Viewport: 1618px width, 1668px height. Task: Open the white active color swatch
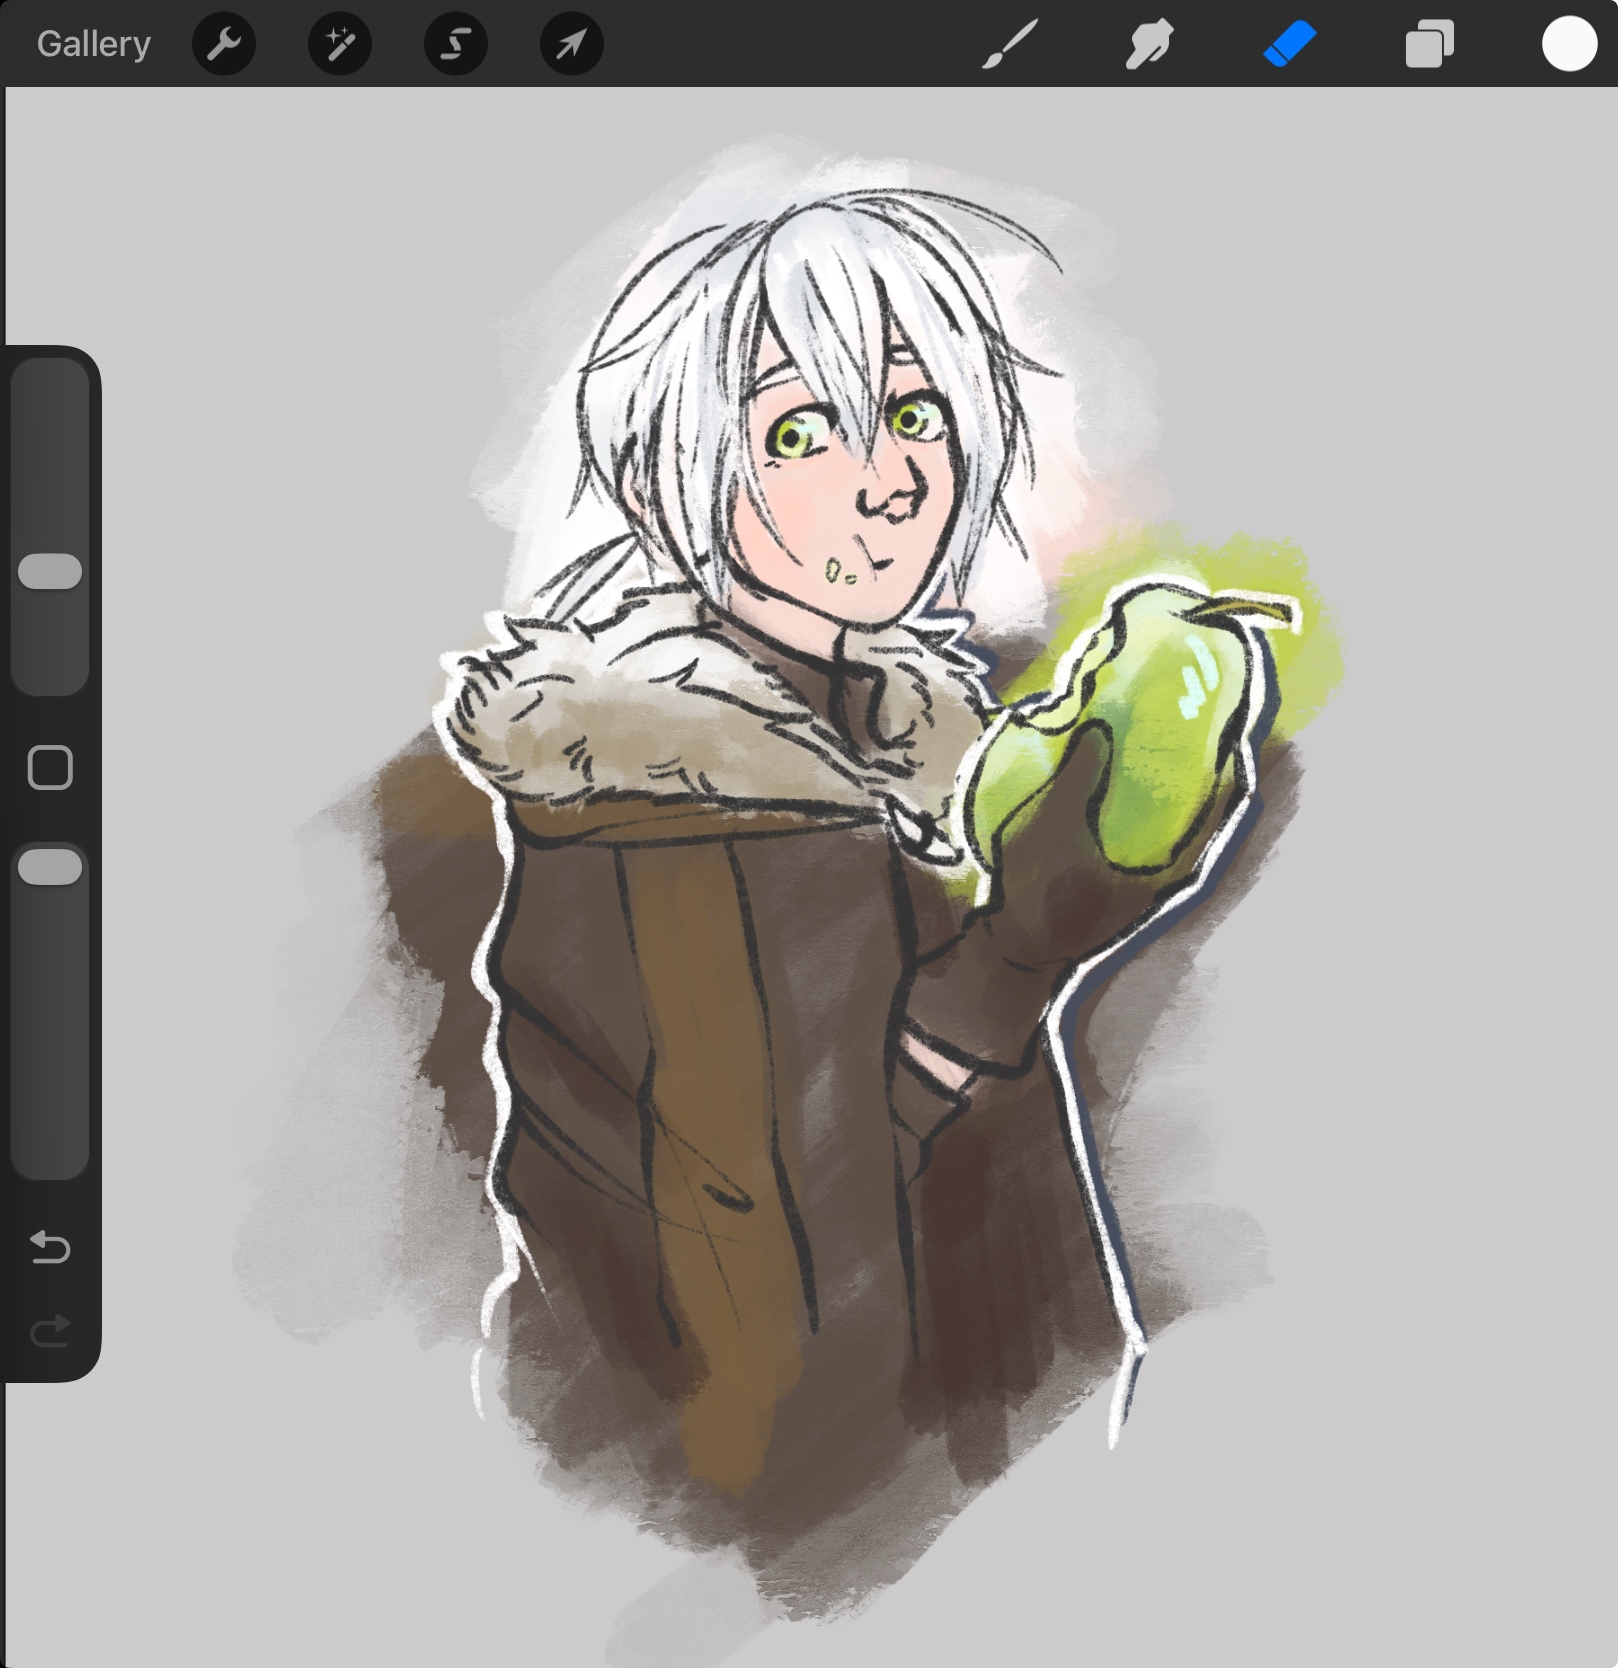pos(1568,44)
